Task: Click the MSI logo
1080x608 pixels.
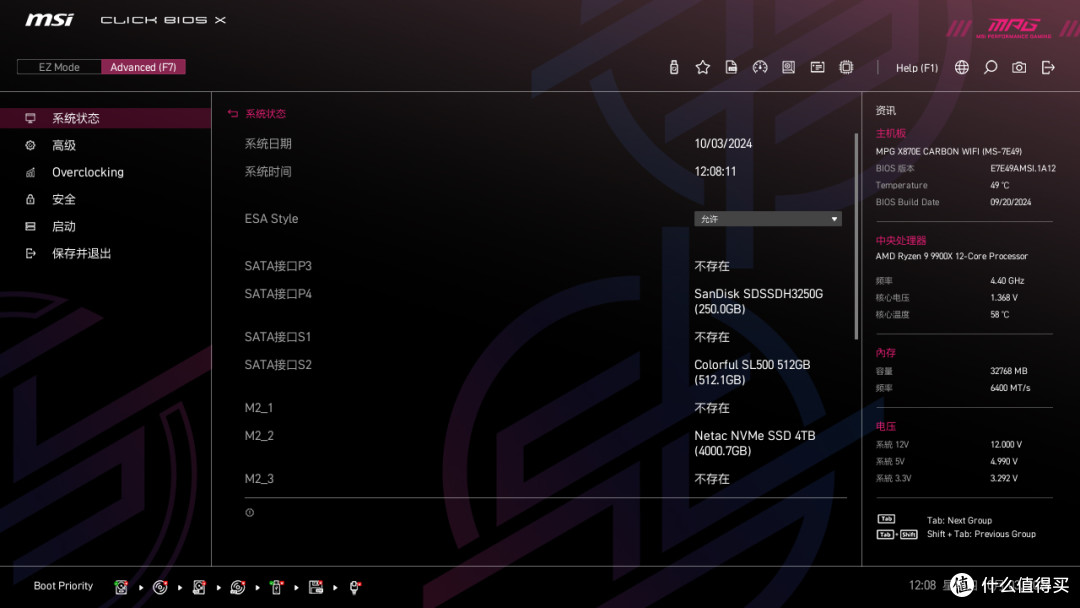Action: tap(49, 20)
